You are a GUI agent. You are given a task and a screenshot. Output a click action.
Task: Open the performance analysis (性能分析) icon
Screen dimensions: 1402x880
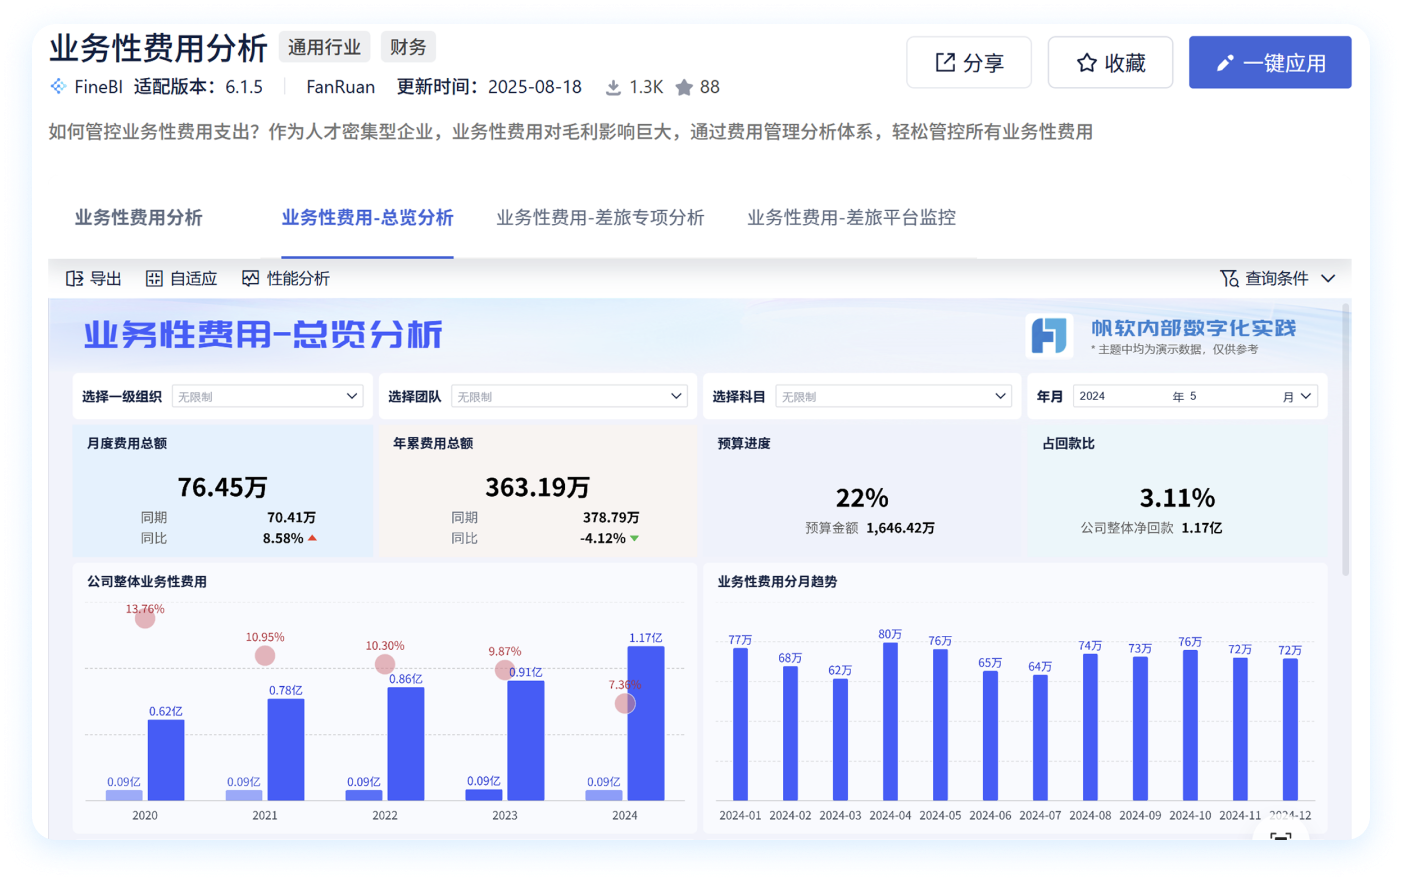coord(251,279)
